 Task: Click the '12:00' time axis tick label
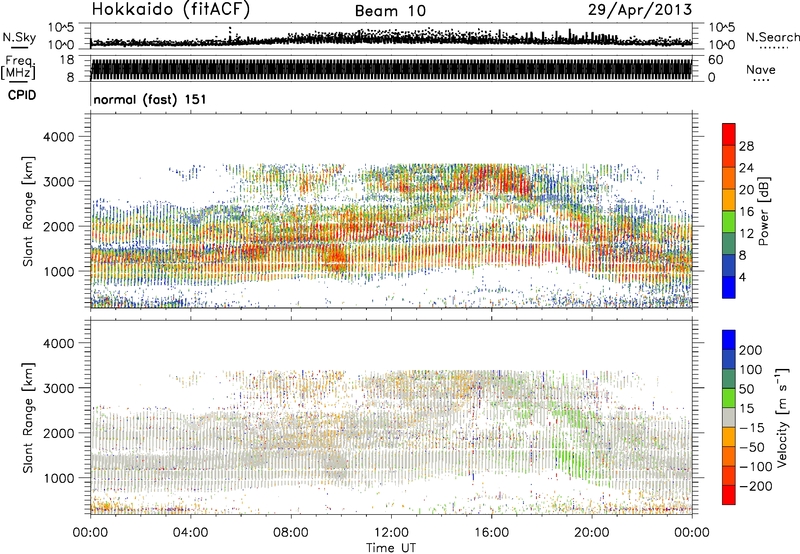click(x=391, y=533)
